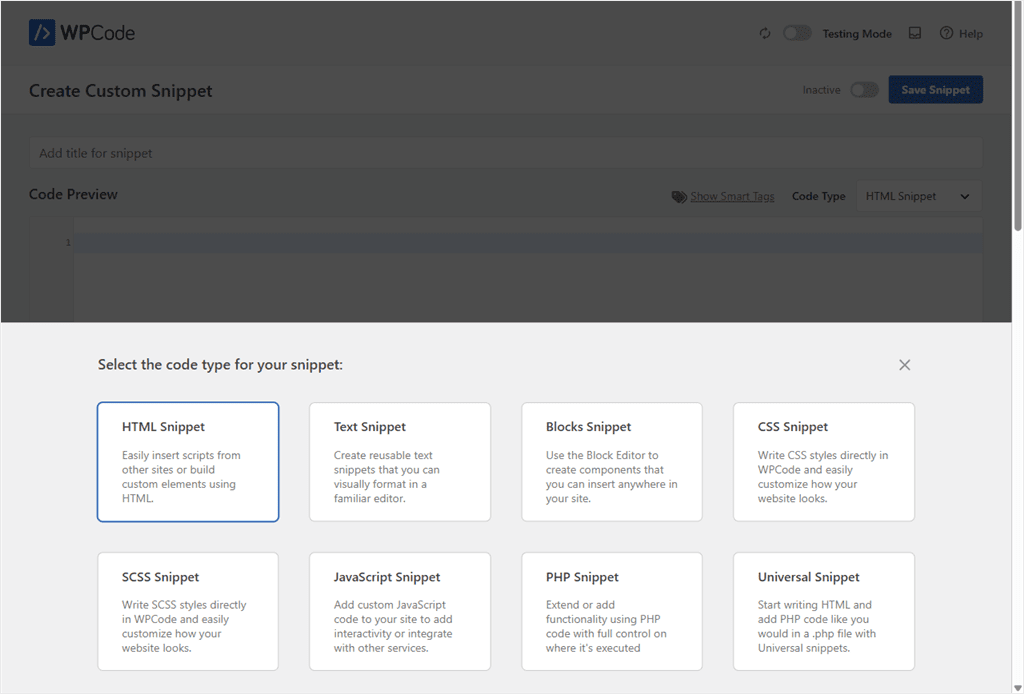Image resolution: width=1024 pixels, height=694 pixels.
Task: Select the Universal Snippet card
Action: pos(824,612)
